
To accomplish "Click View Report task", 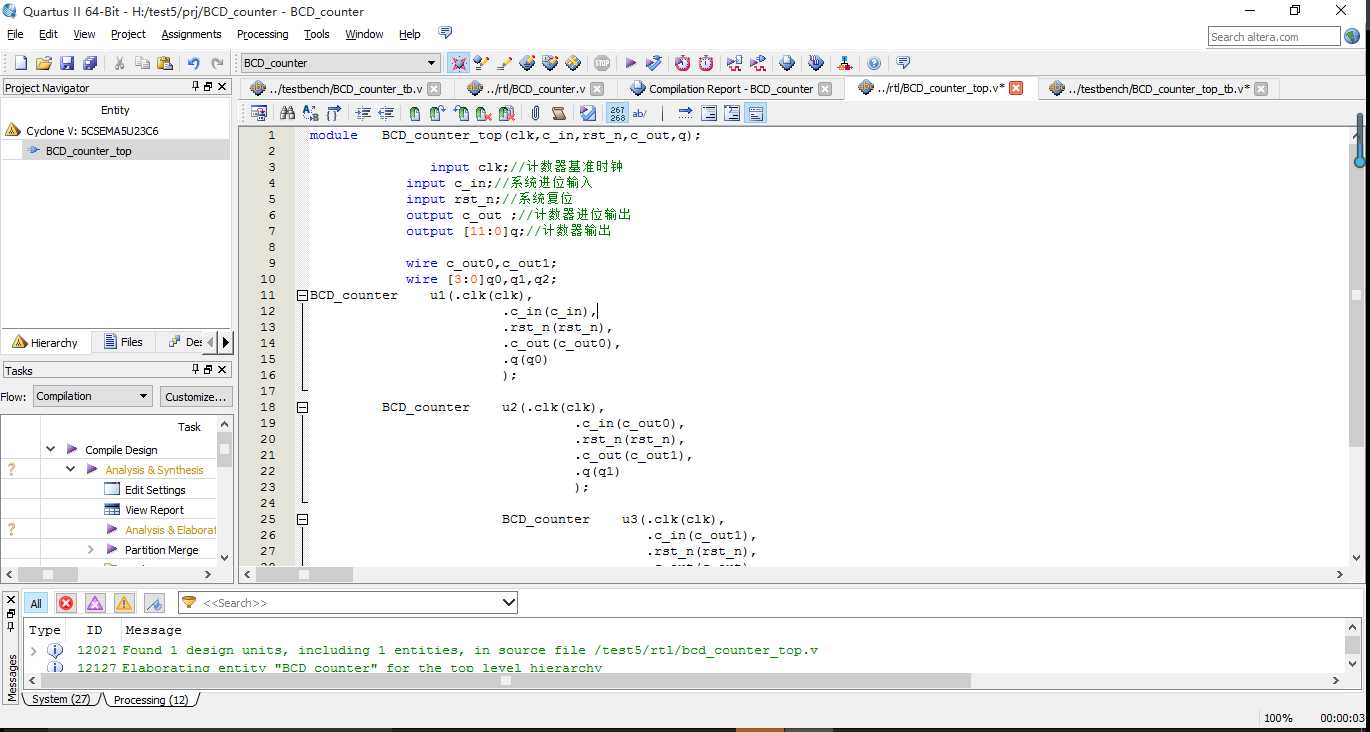I will click(x=155, y=510).
